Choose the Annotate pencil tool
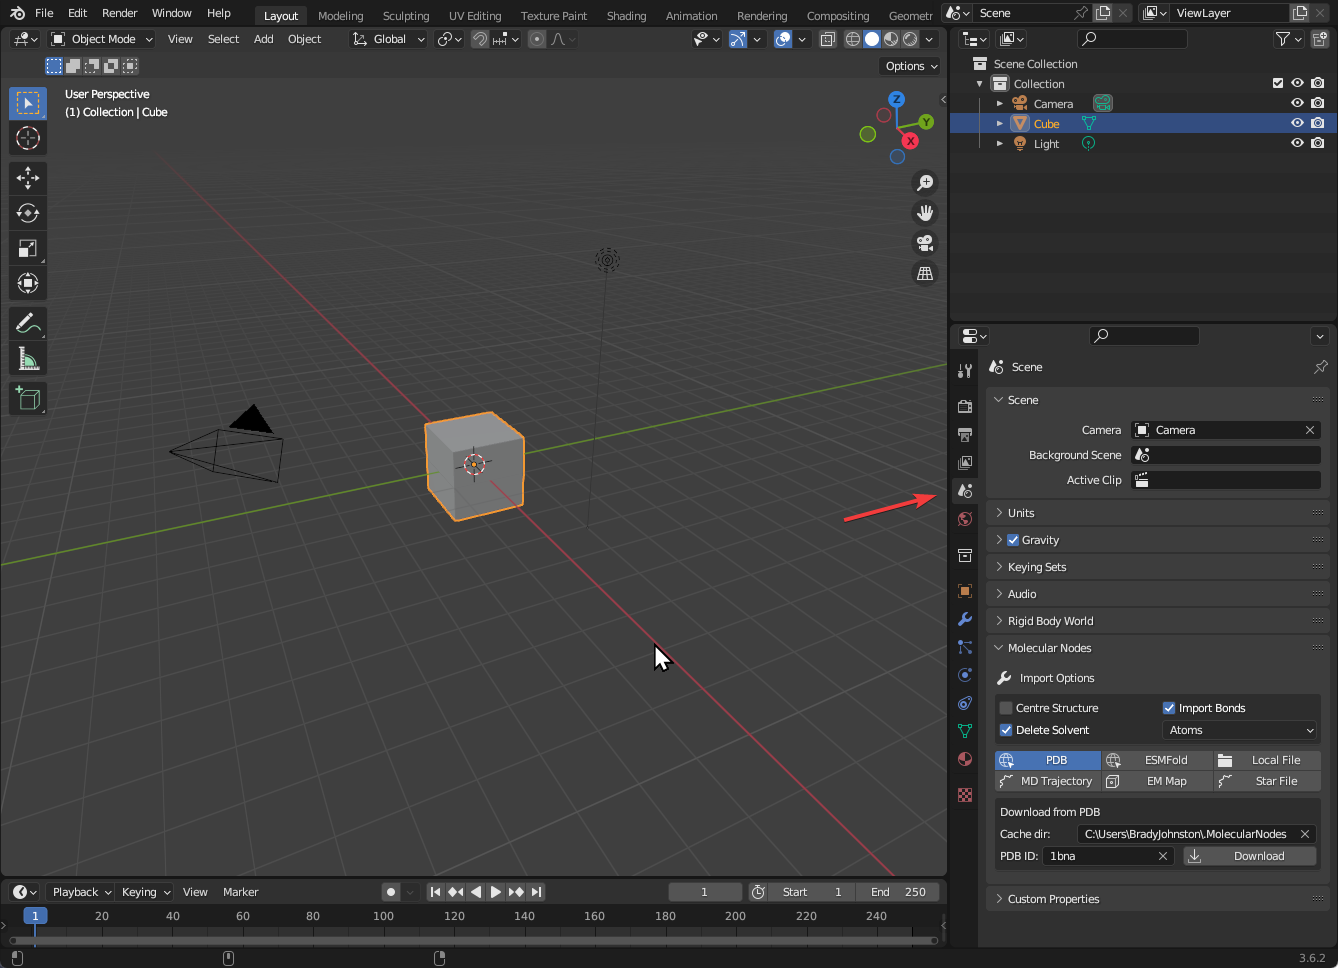The image size is (1338, 968). pyautogui.click(x=28, y=324)
